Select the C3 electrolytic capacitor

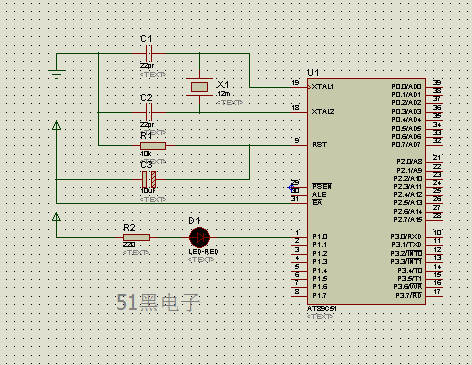[x=149, y=179]
